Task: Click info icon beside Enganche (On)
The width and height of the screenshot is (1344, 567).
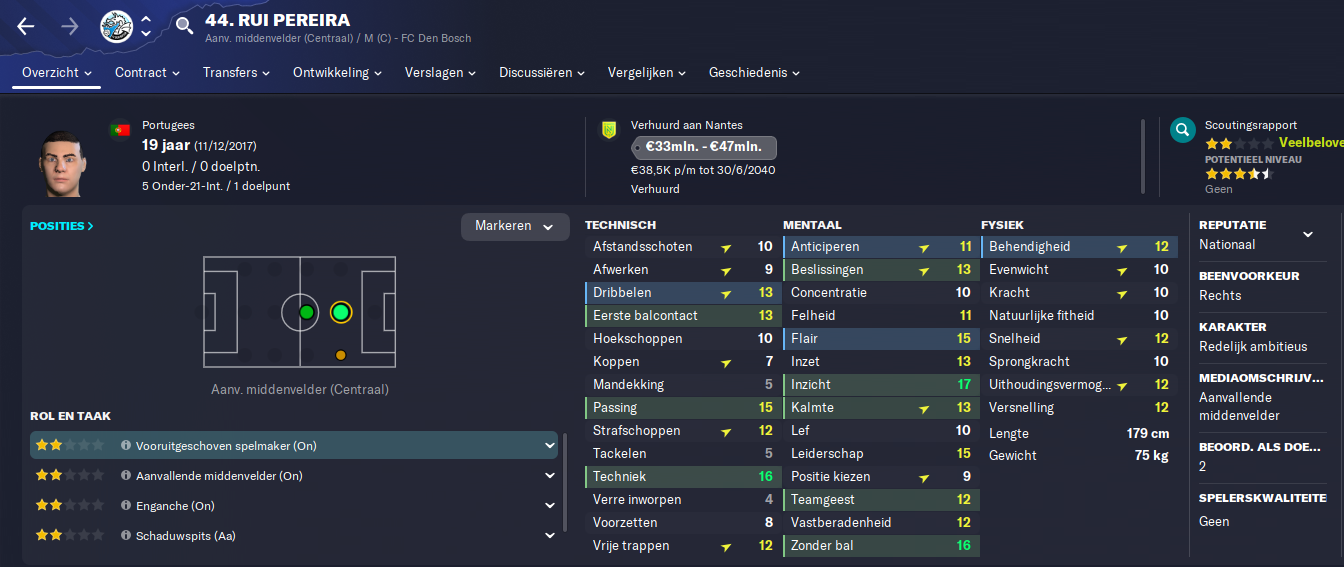Action: (x=126, y=506)
